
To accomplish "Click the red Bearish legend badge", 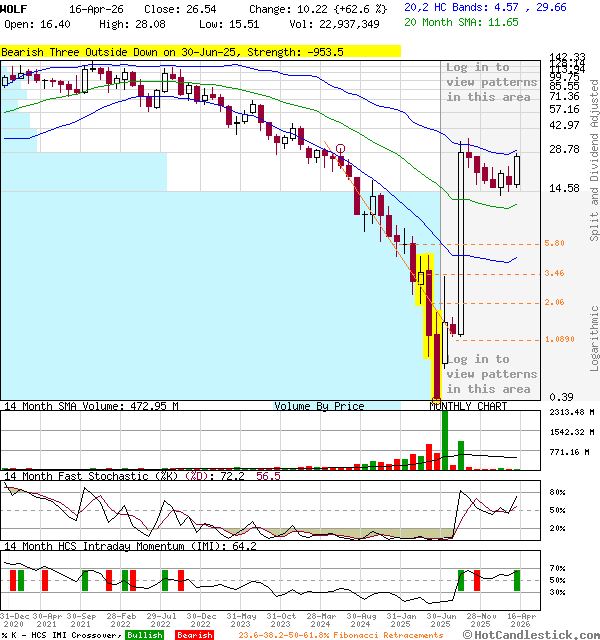I will coord(194,634).
